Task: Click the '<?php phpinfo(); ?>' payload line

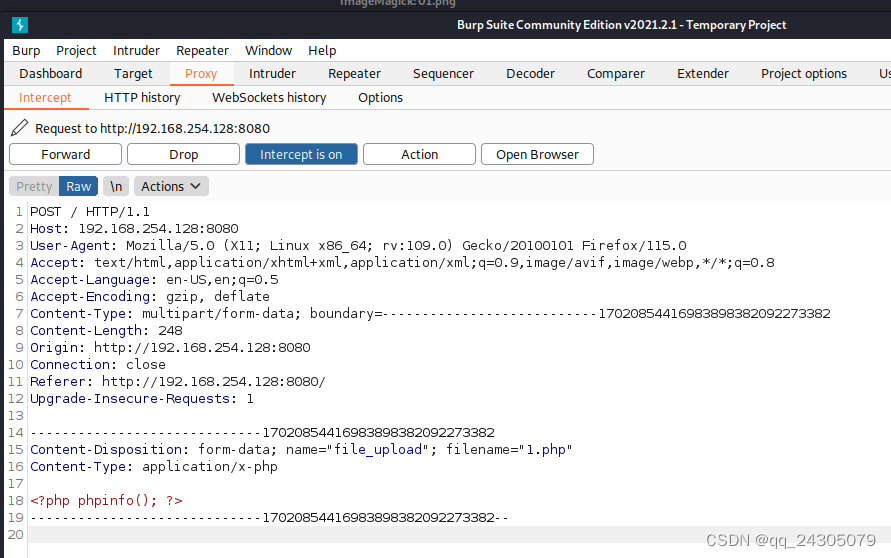Action: (106, 501)
